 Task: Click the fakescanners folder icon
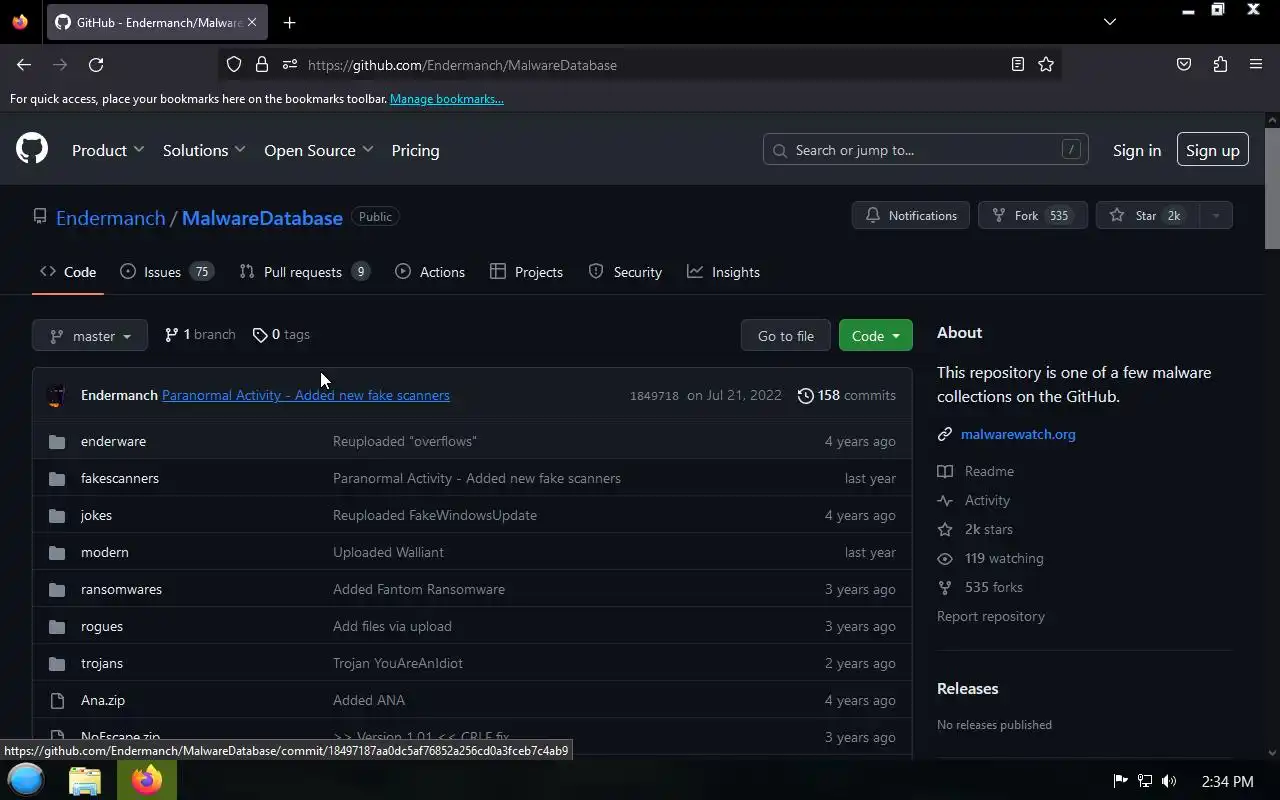[x=57, y=479]
